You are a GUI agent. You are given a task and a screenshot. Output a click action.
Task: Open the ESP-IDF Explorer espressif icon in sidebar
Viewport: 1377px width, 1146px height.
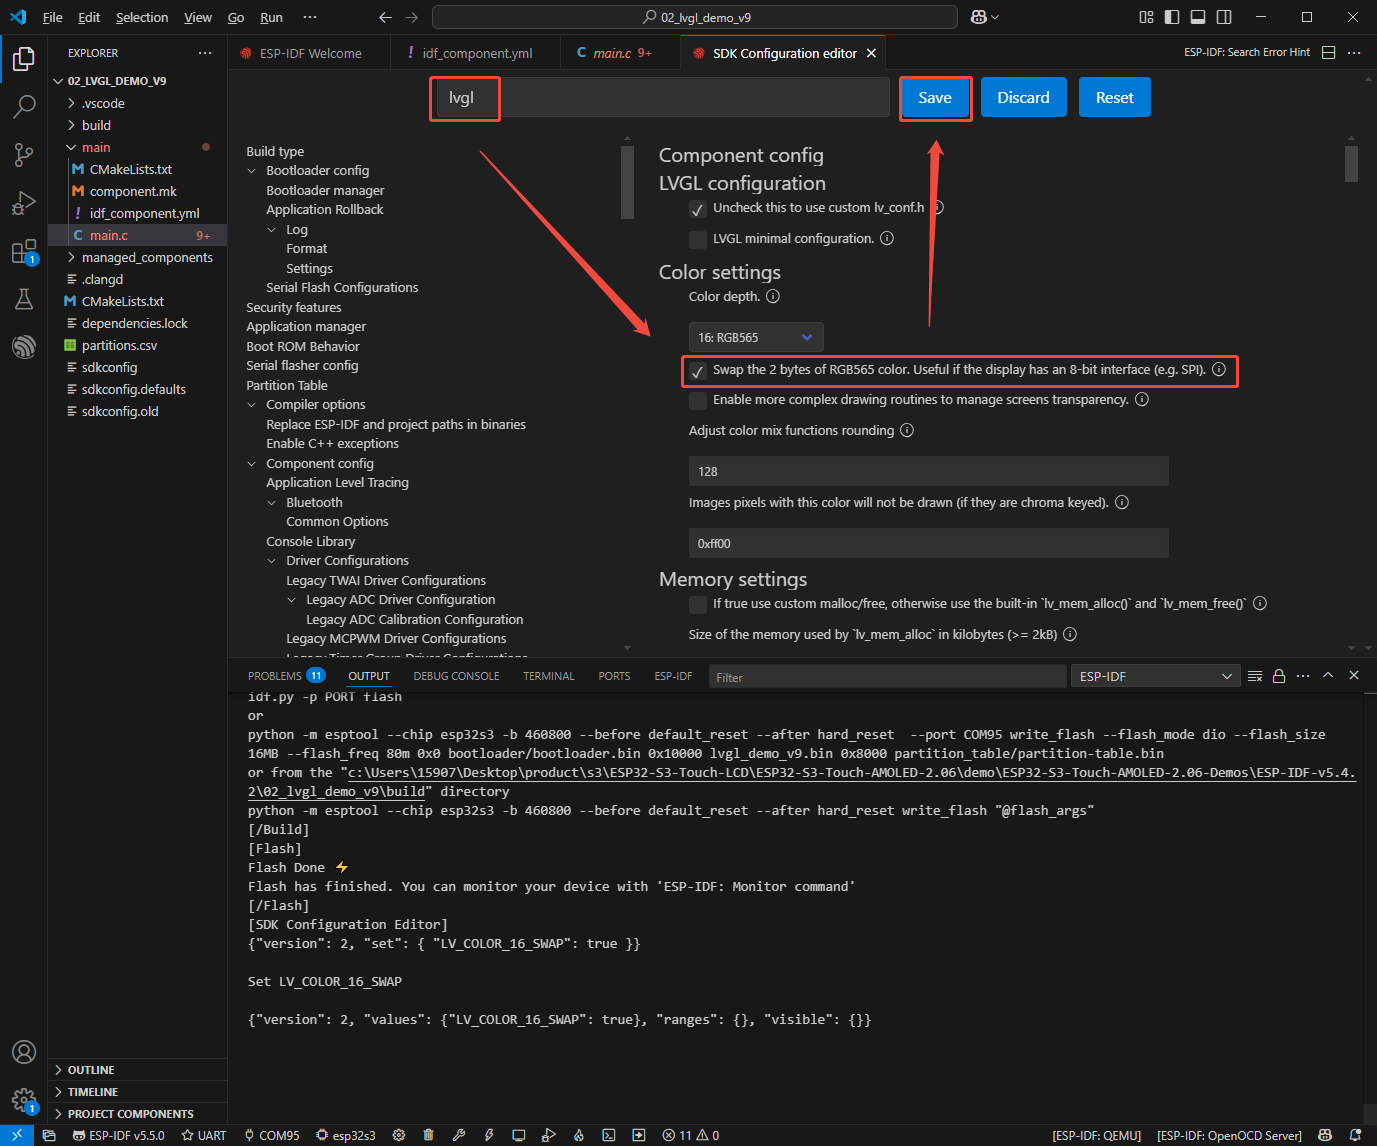pos(24,346)
